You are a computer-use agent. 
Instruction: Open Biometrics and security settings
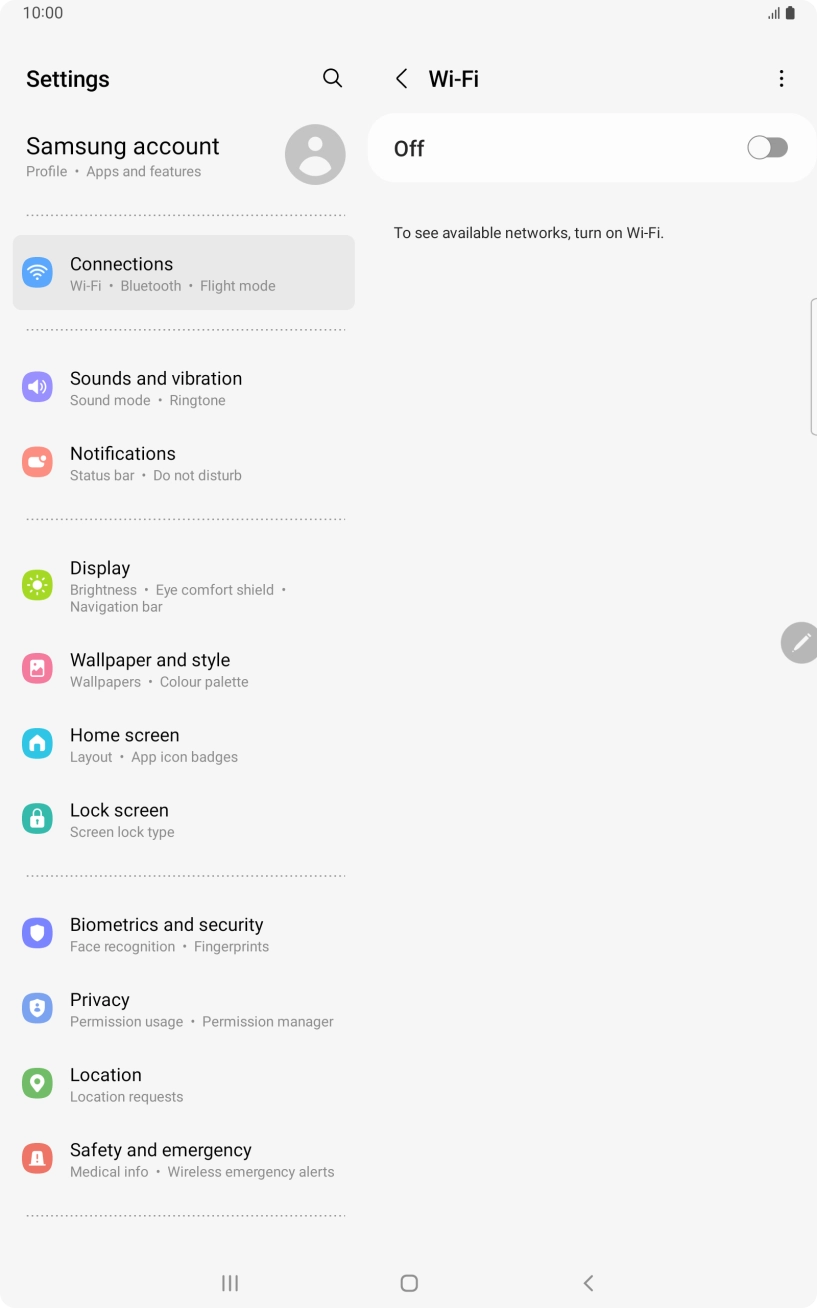point(184,934)
